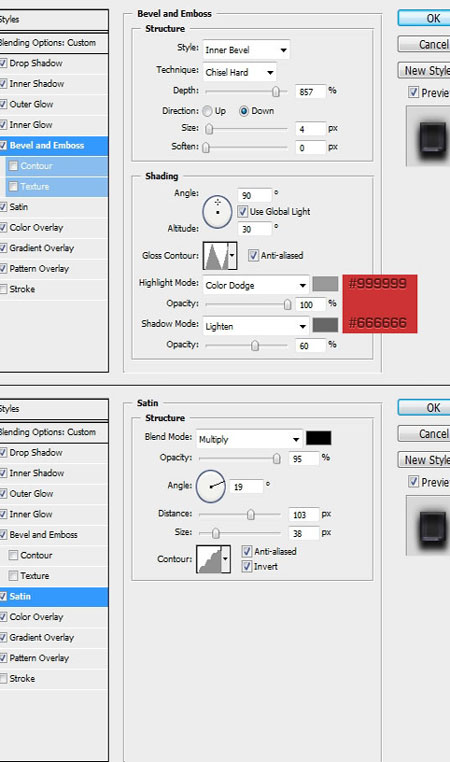The height and width of the screenshot is (762, 450).
Task: Open the Gloss Contour picker thumbnail
Action: coord(216,256)
